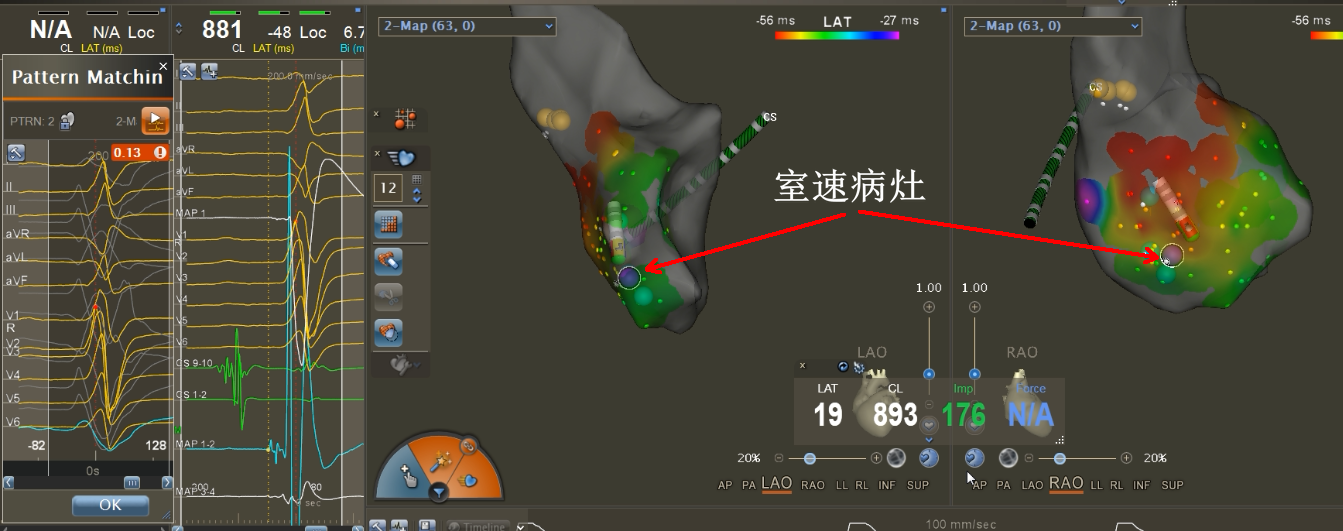This screenshot has height=531, width=1343.
Task: Select the hammer-style map editing tool
Action: (x=388, y=262)
